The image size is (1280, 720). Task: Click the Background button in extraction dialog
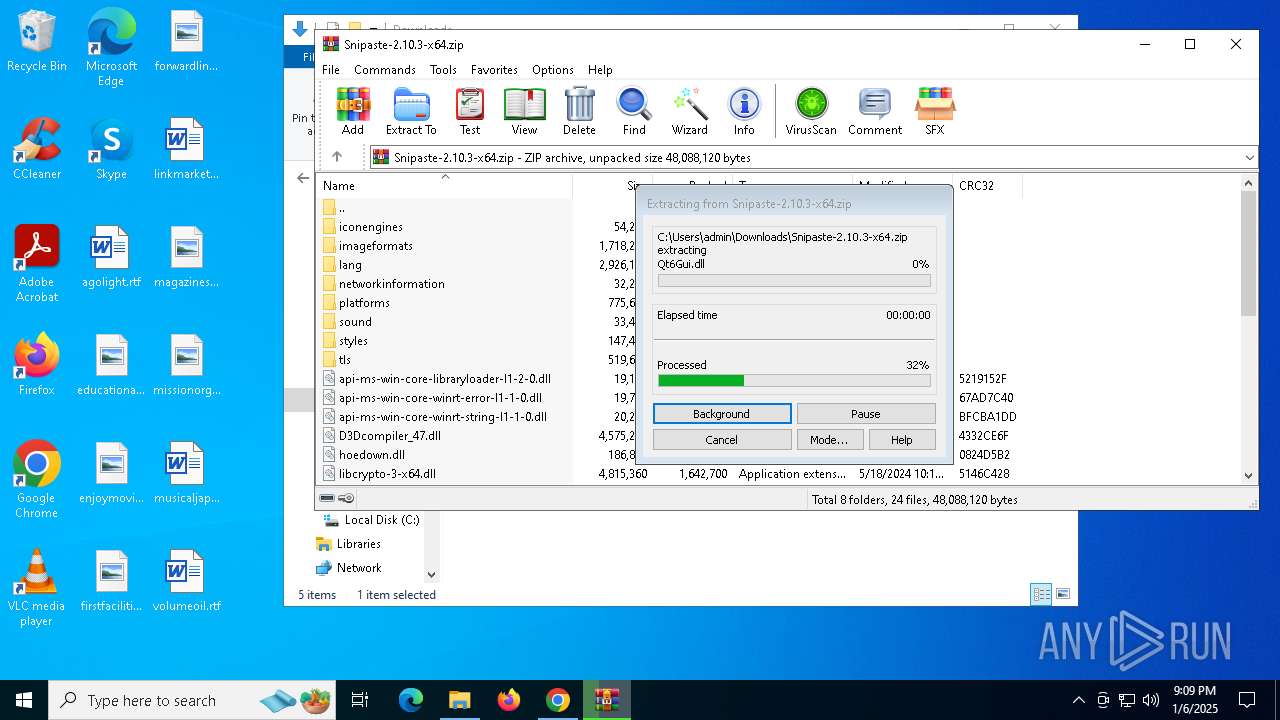pyautogui.click(x=722, y=414)
